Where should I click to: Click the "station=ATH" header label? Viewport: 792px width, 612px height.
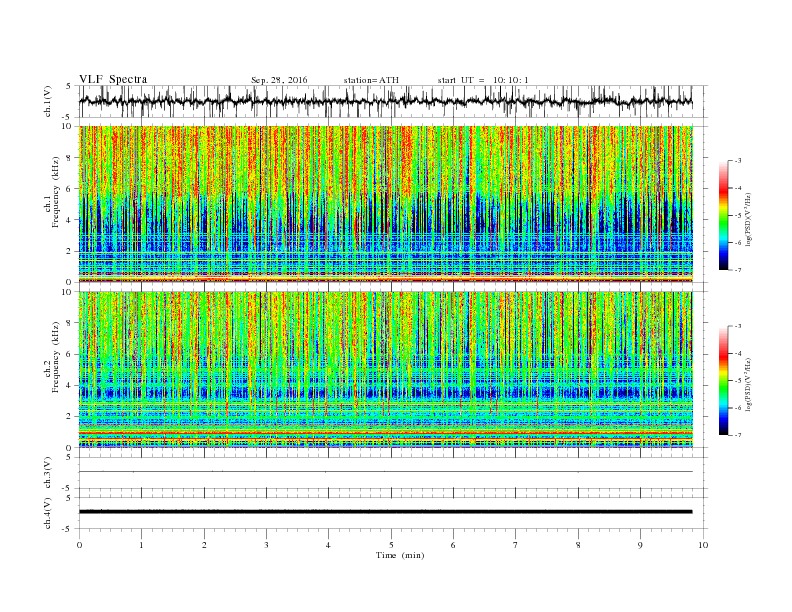tap(371, 80)
